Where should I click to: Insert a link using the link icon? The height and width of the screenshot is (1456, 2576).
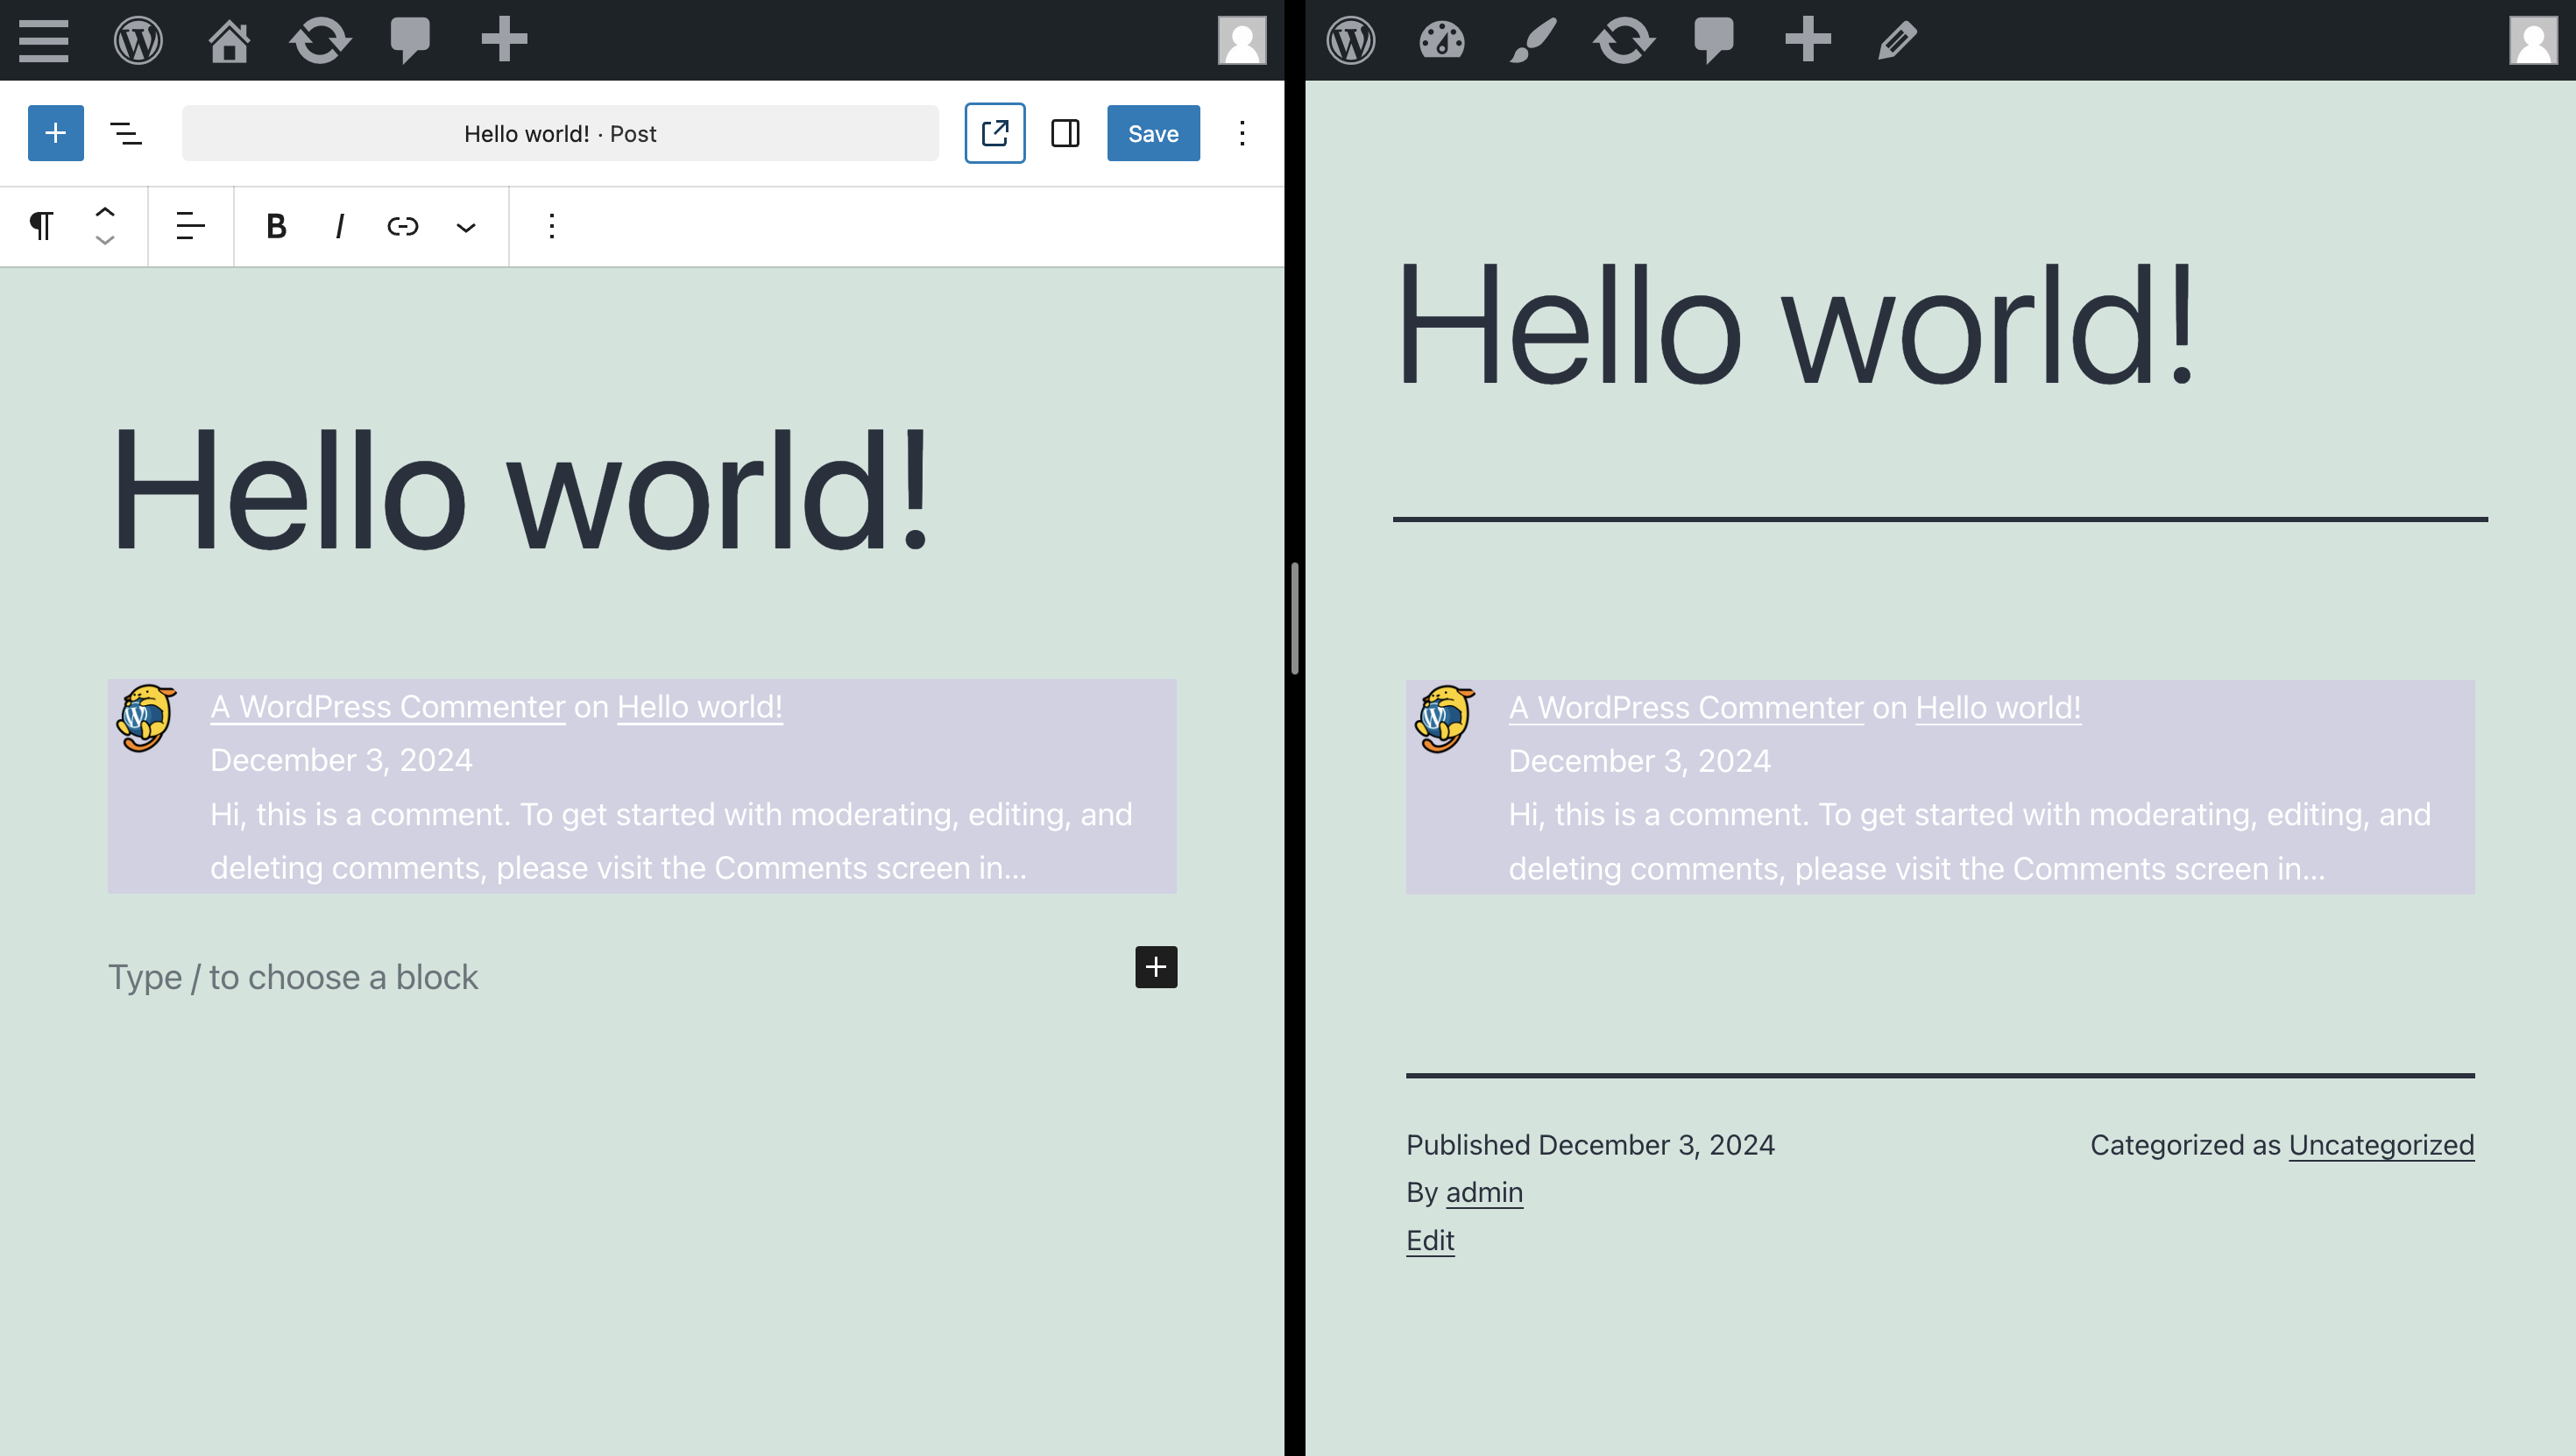tap(402, 226)
